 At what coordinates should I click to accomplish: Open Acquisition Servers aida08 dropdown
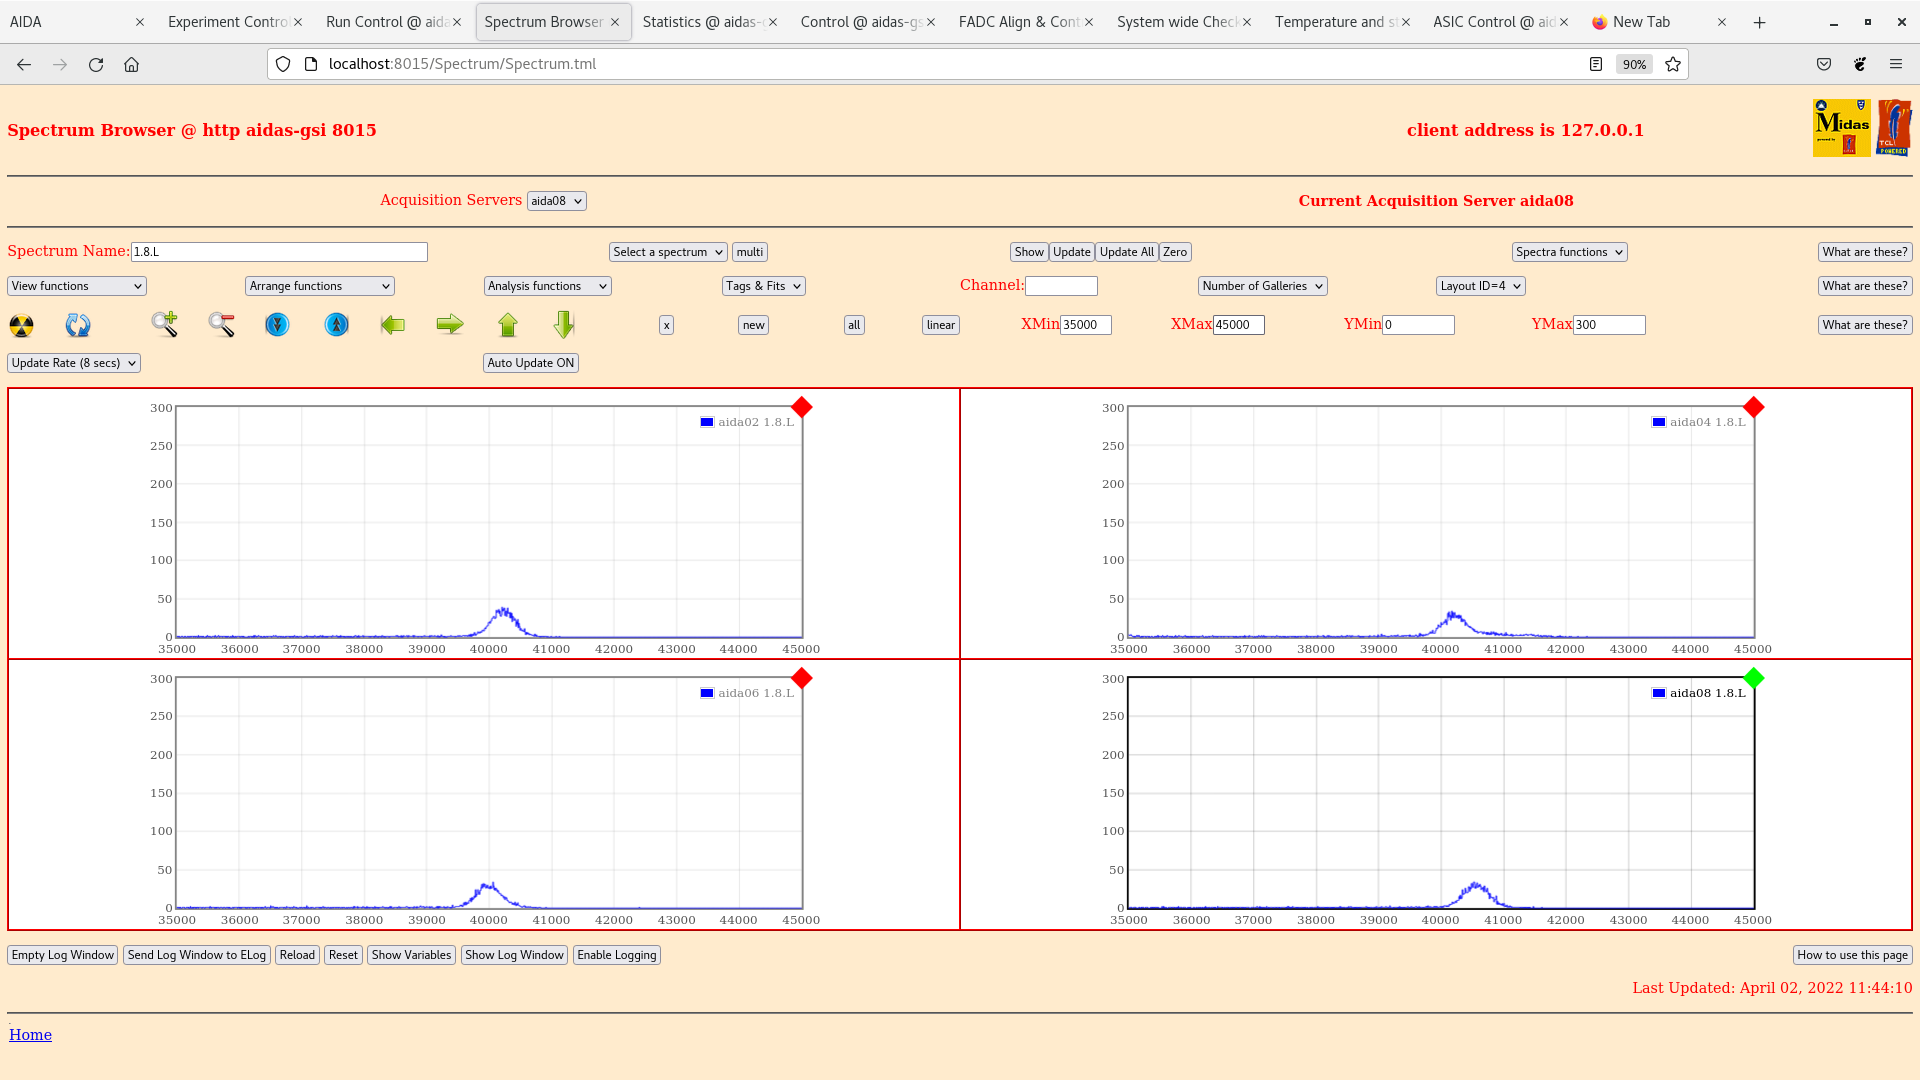(x=556, y=201)
